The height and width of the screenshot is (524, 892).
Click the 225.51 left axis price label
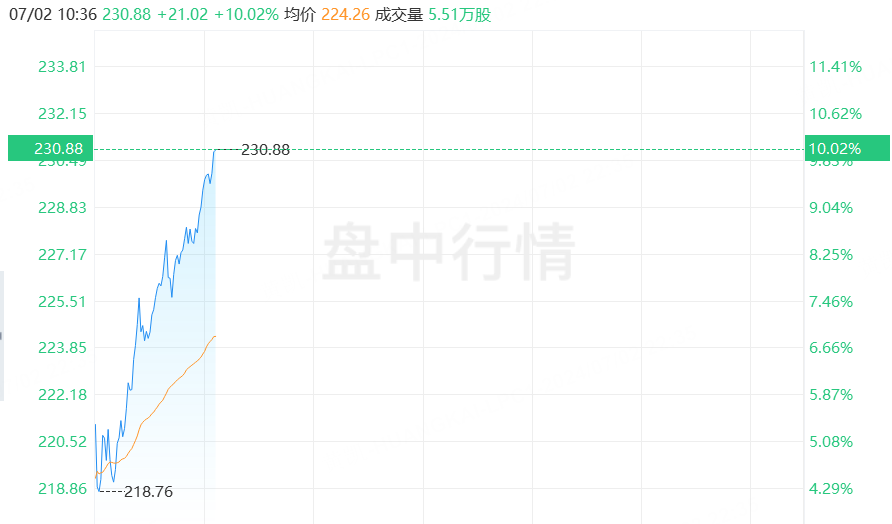point(62,302)
